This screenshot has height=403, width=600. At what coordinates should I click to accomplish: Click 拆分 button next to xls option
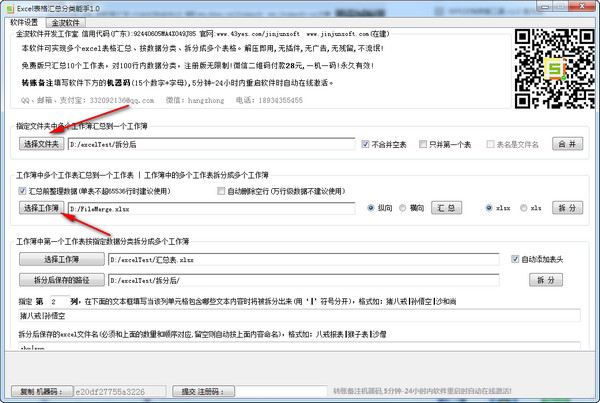tap(567, 208)
